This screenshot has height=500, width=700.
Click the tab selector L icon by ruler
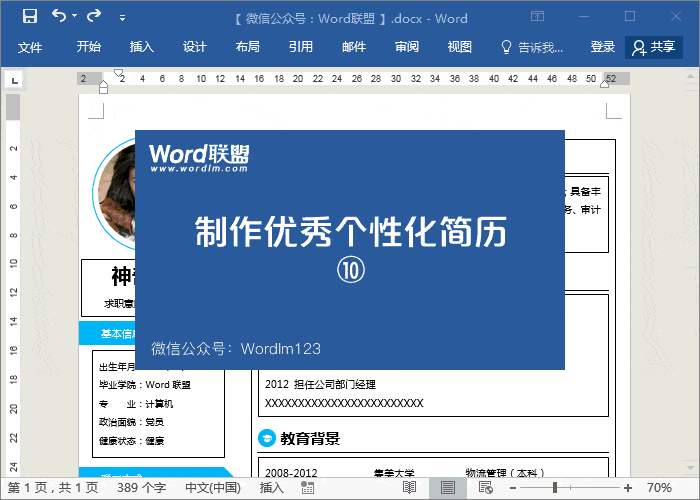pos(14,80)
